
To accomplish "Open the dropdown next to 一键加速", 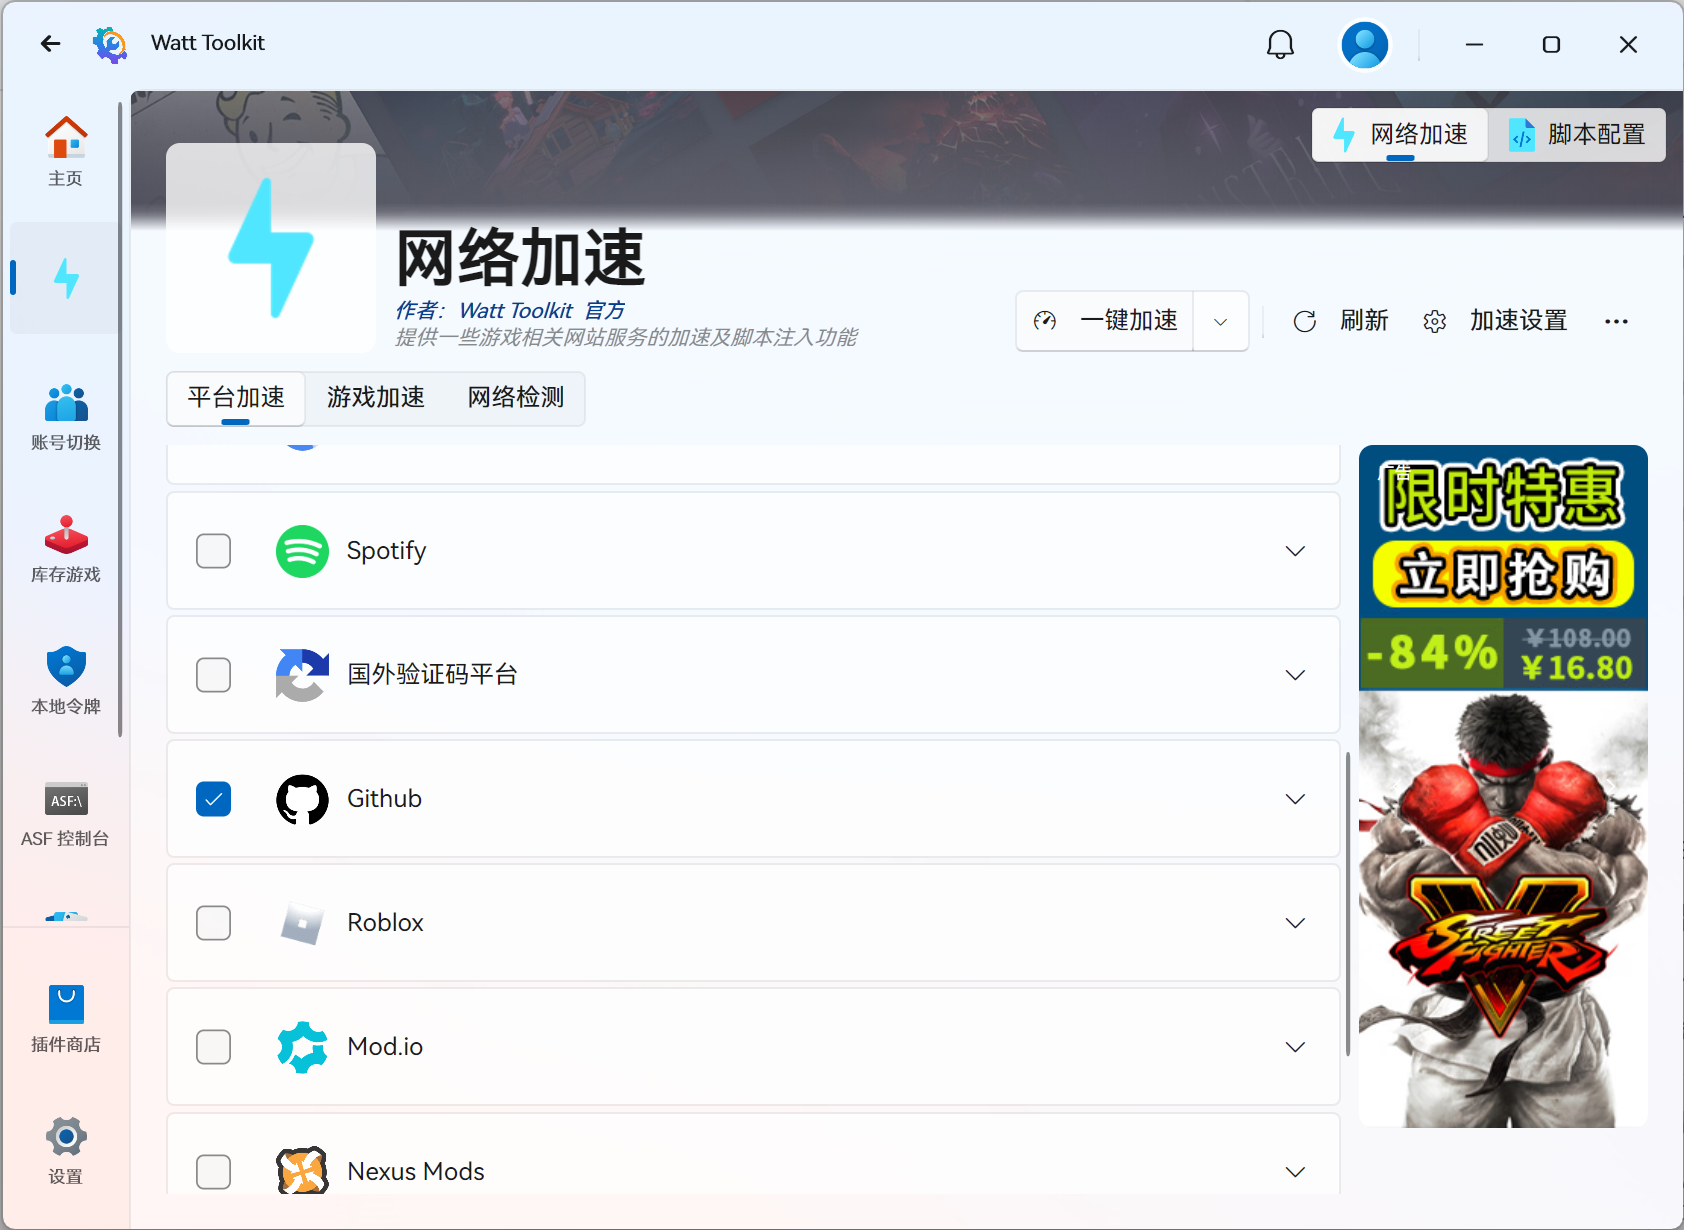I will 1220,321.
